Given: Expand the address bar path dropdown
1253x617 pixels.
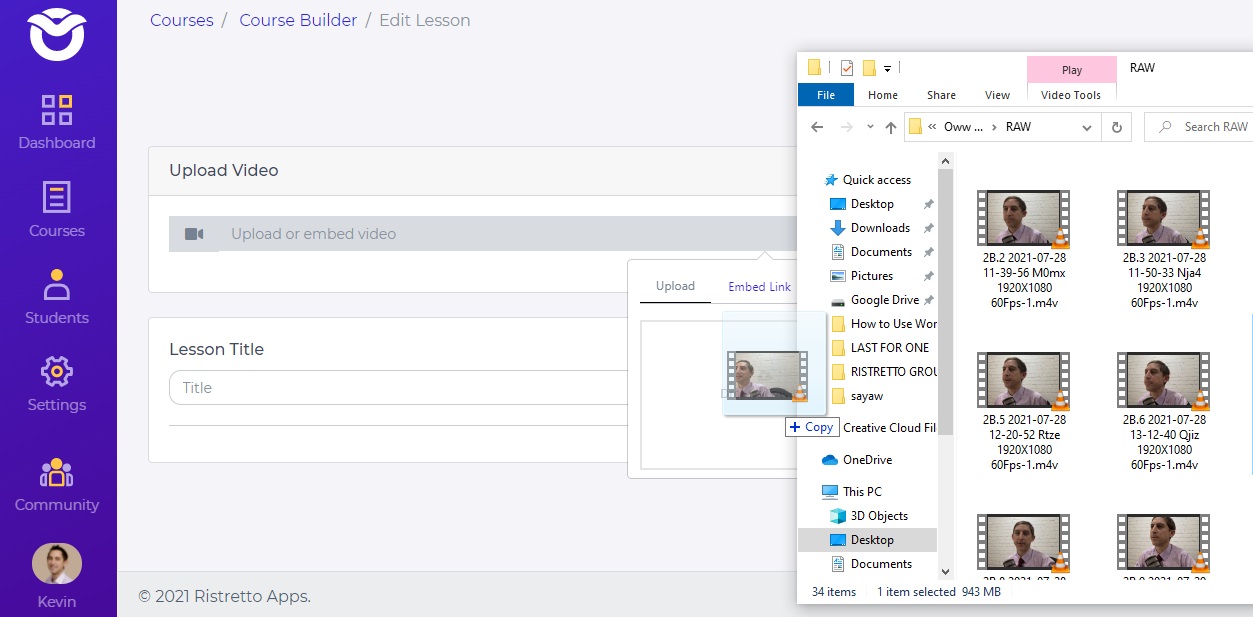Looking at the screenshot, I should (1088, 127).
